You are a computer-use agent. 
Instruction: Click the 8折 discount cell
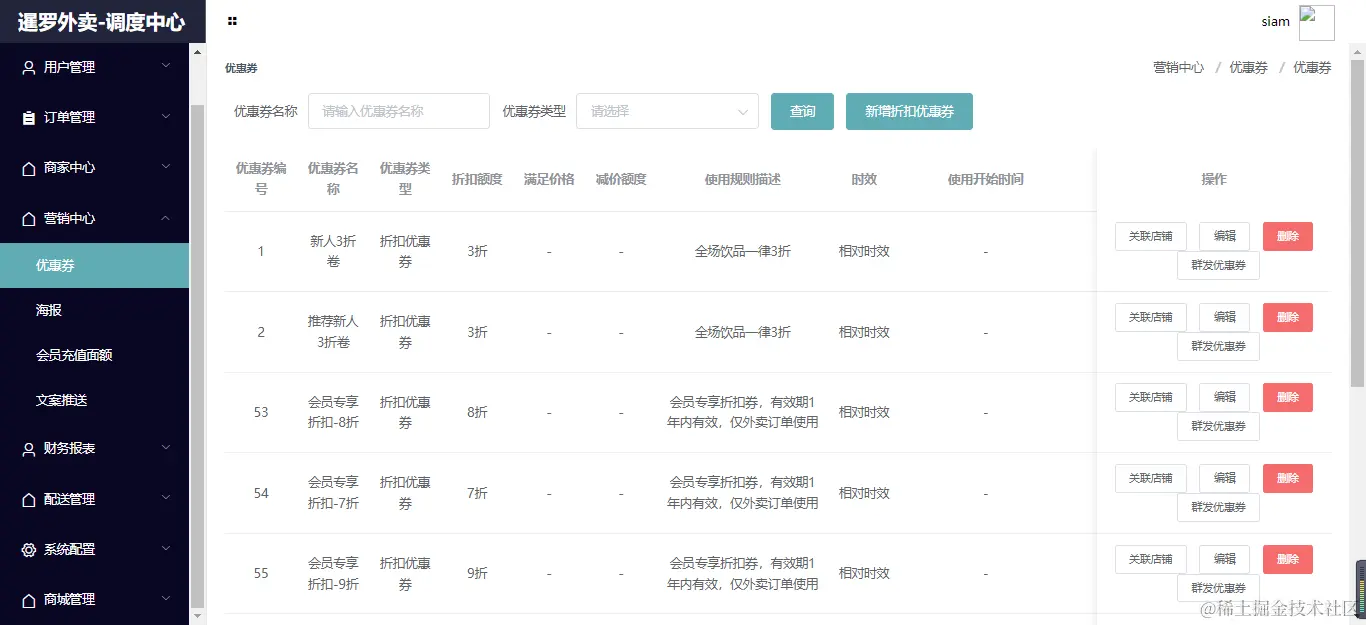pos(477,412)
